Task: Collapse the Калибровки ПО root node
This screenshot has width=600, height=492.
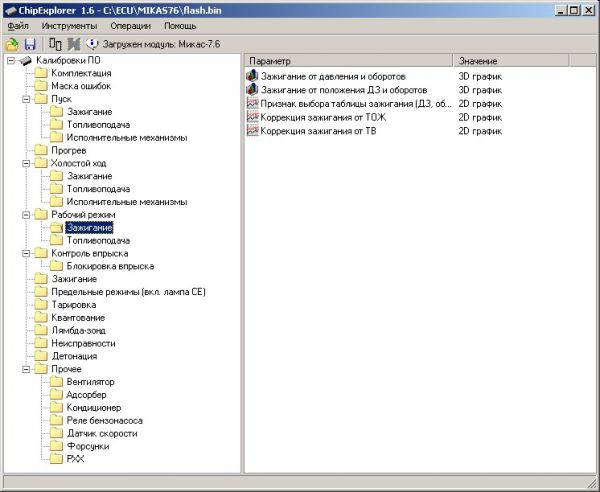Action: (11, 60)
